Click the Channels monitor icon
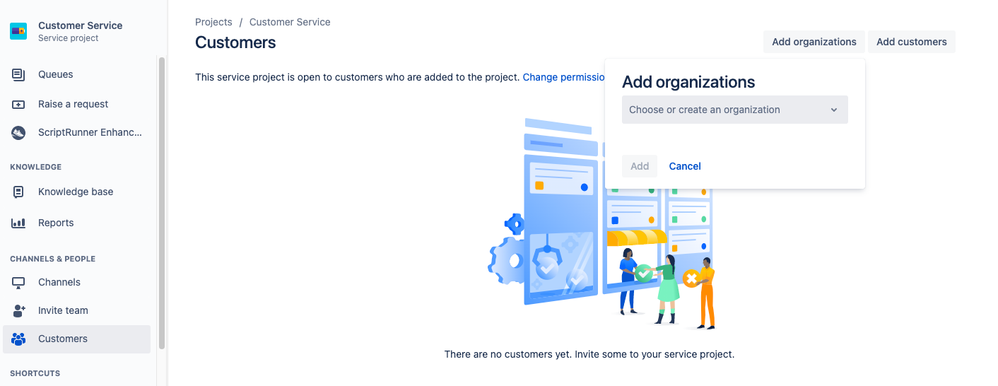The image size is (998, 386). tap(18, 282)
